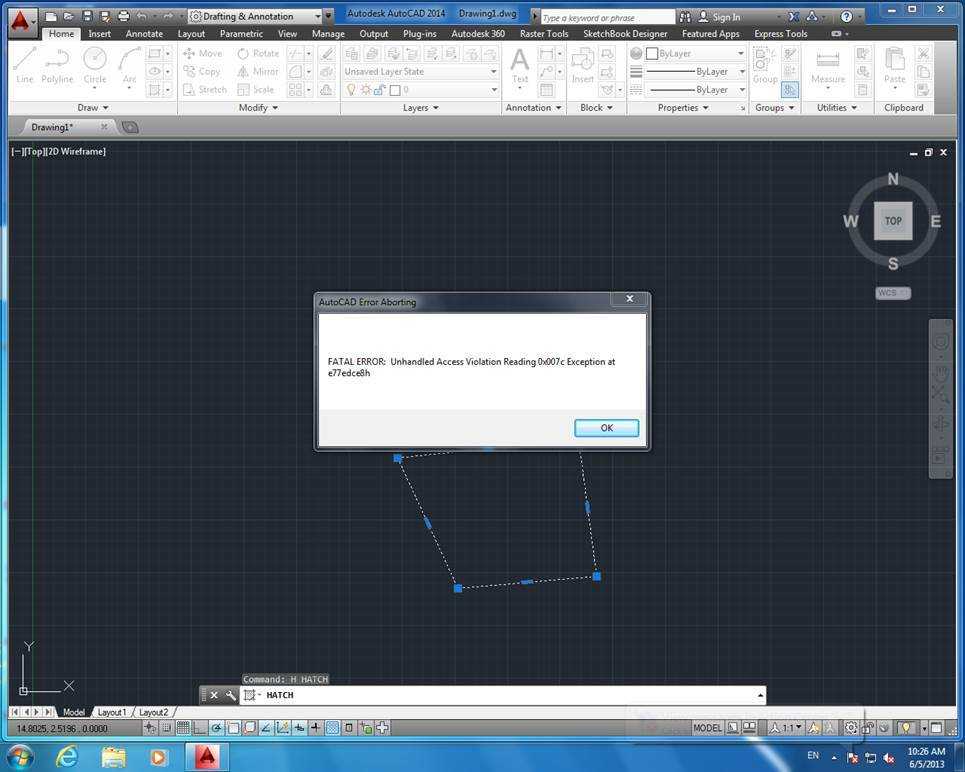Image resolution: width=965 pixels, height=772 pixels.
Task: Open Layer Properties manager icon
Action: (351, 54)
